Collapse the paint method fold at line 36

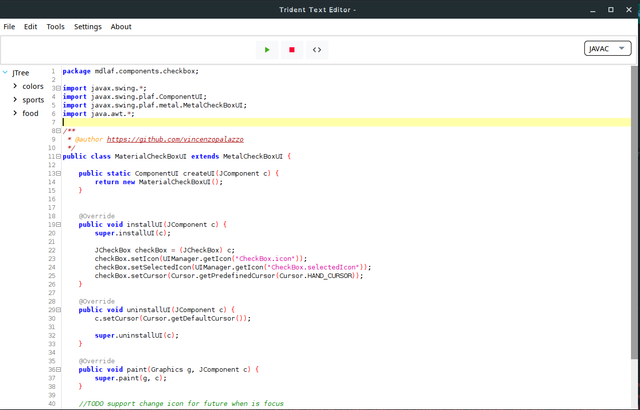point(58,369)
